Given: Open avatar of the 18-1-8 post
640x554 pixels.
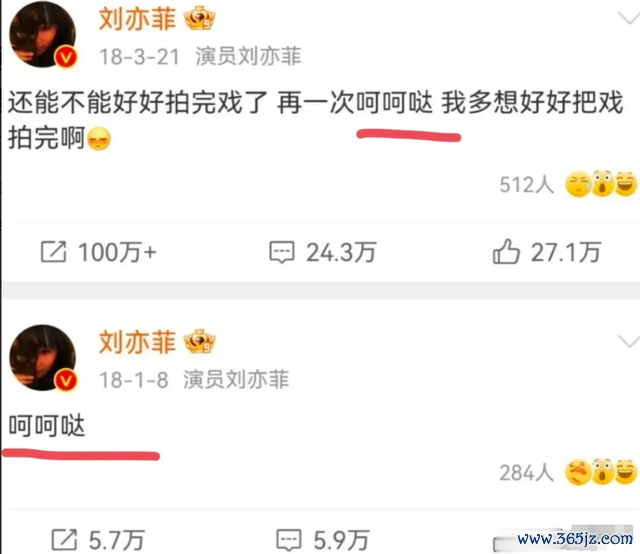Looking at the screenshot, I should pyautogui.click(x=42, y=357).
